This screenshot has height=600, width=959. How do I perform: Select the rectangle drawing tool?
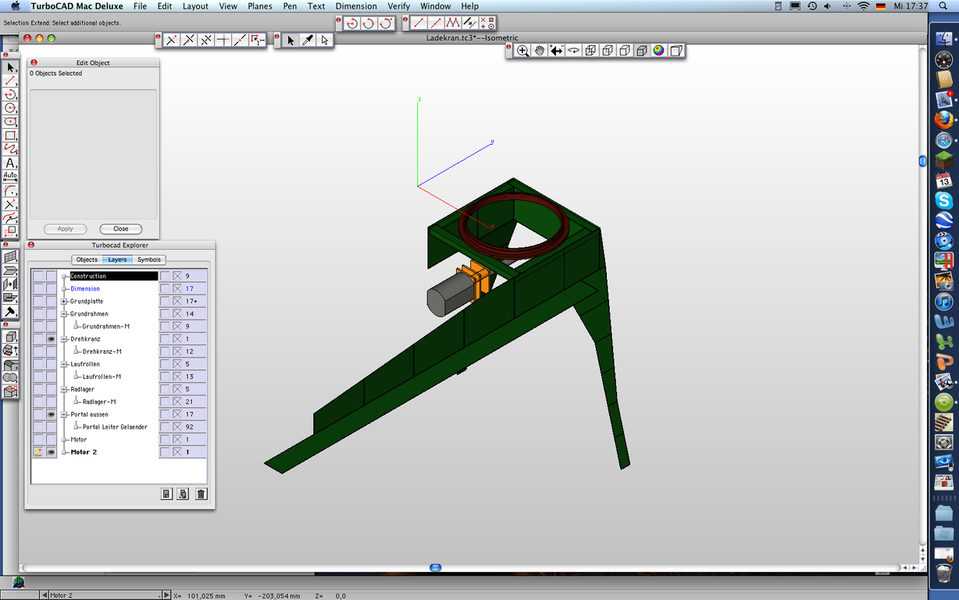tap(10, 135)
